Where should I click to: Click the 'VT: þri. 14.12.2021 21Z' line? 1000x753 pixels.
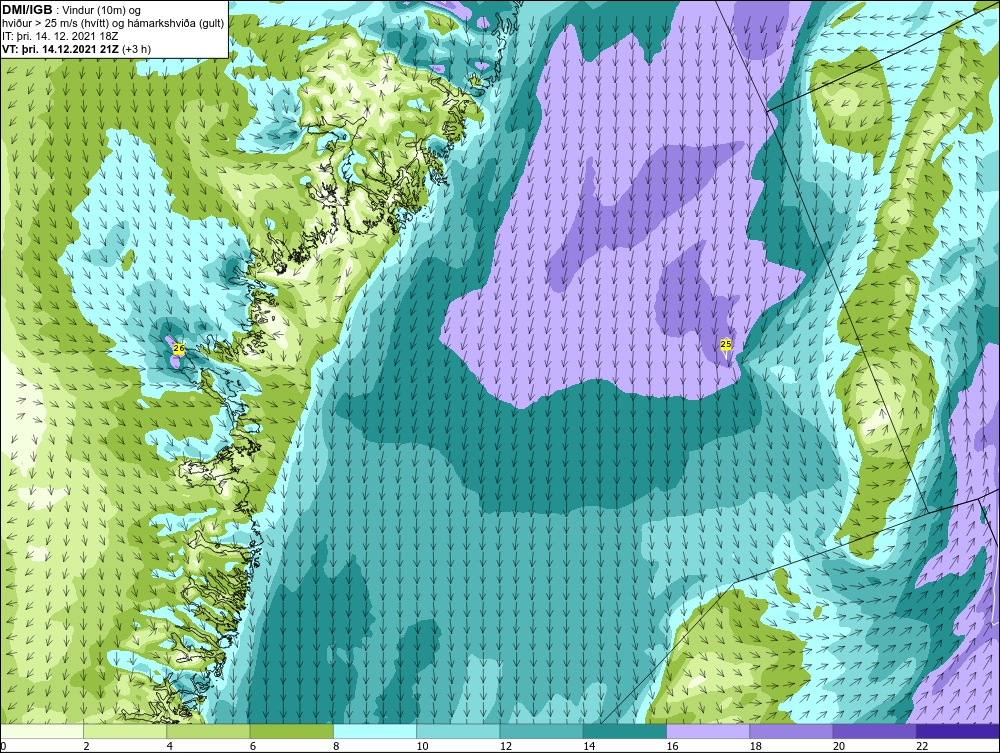77,48
